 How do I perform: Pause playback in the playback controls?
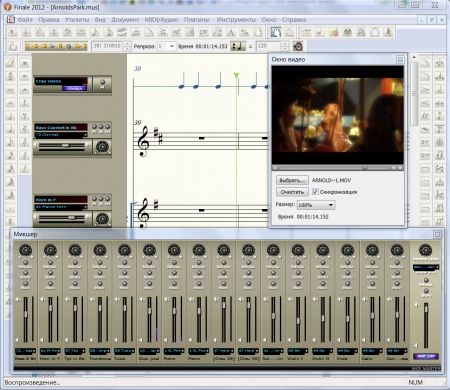coord(60,46)
